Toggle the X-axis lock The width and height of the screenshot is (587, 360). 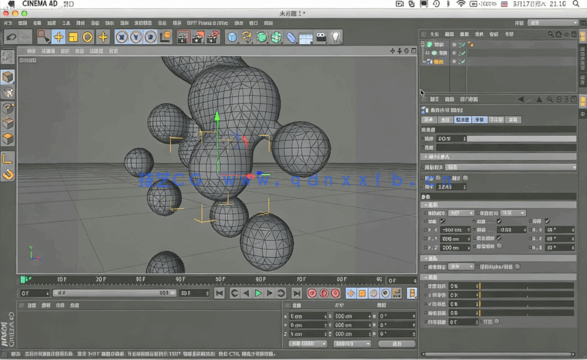122,37
